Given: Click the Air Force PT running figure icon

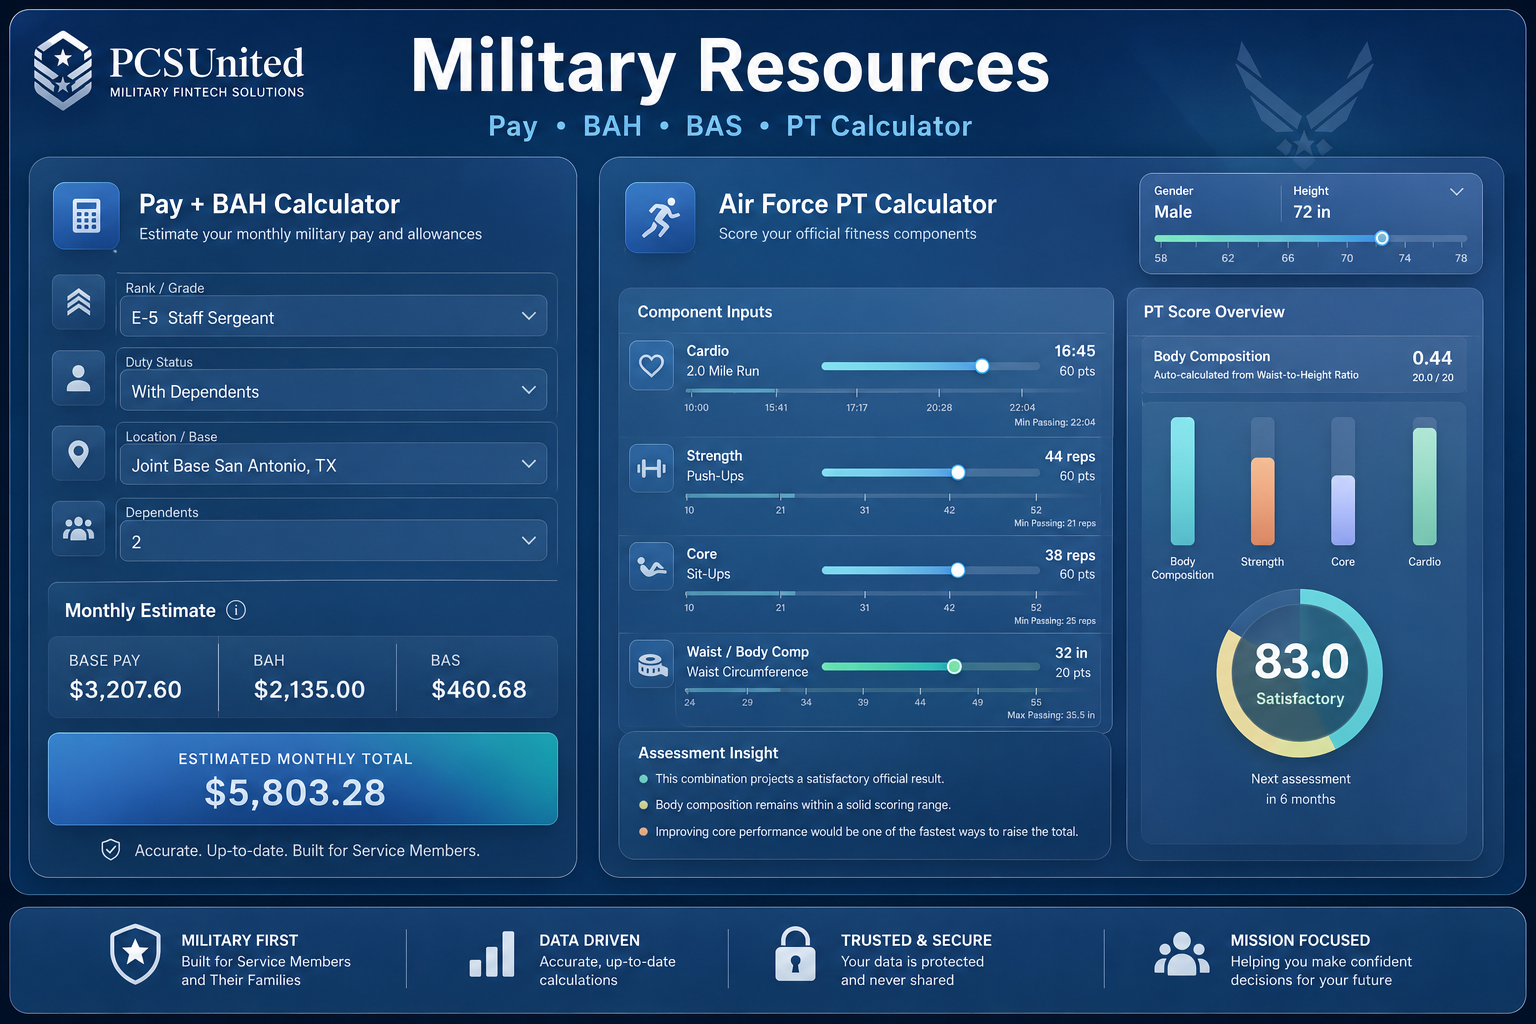Looking at the screenshot, I should [x=660, y=216].
